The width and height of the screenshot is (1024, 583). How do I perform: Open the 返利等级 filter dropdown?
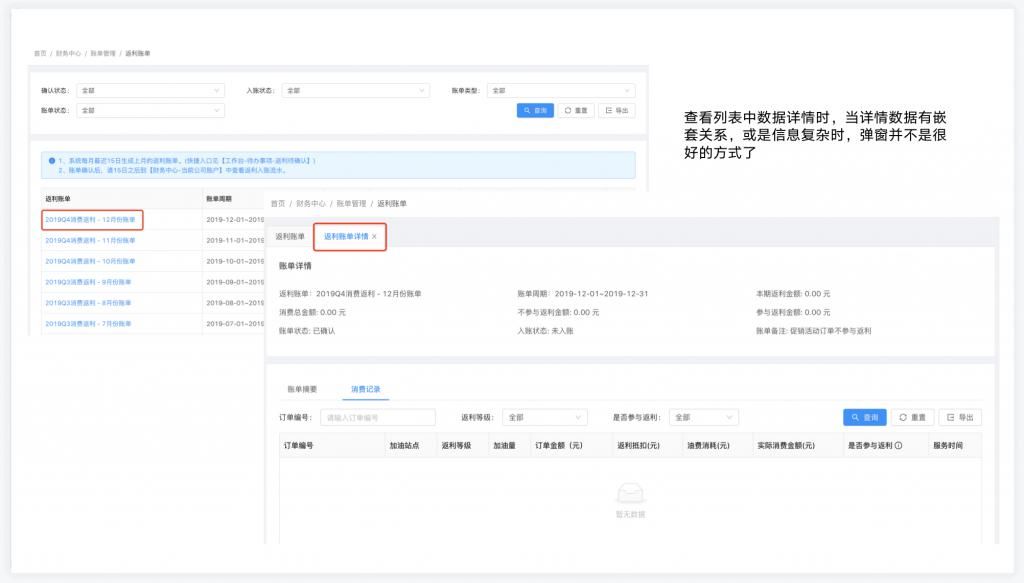547,417
